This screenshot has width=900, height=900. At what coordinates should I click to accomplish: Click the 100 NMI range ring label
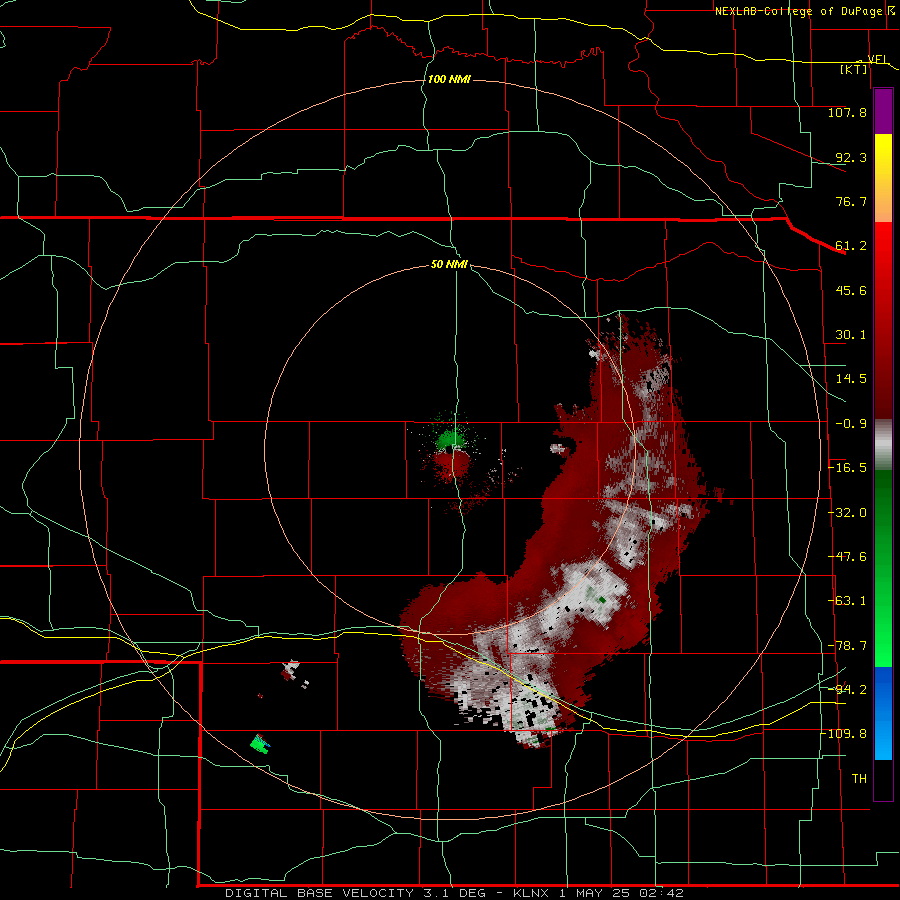pyautogui.click(x=449, y=79)
